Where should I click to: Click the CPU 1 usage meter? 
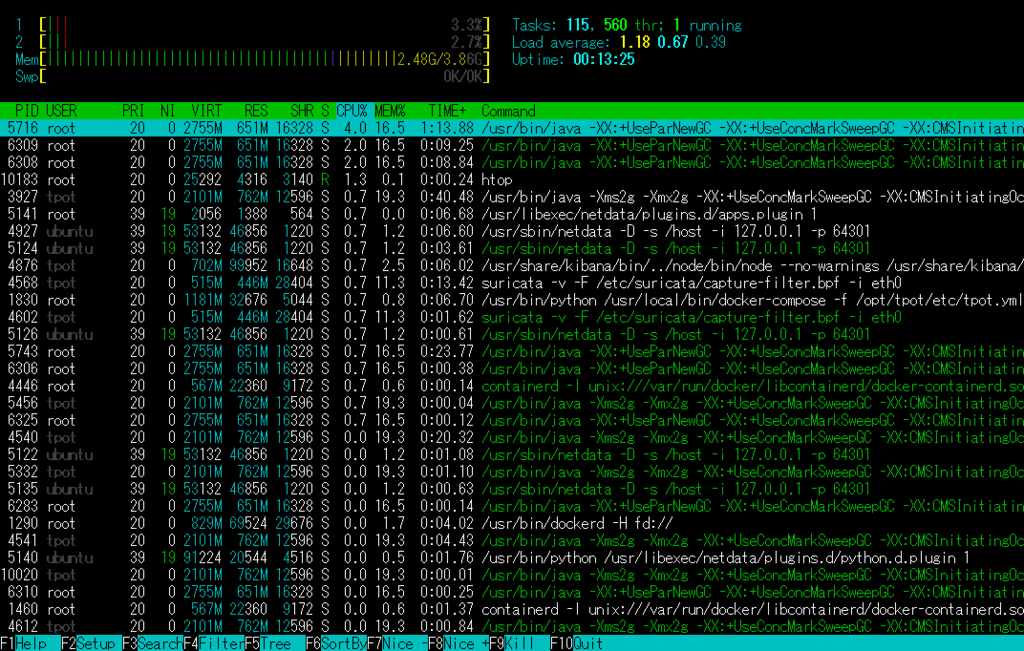coord(252,25)
